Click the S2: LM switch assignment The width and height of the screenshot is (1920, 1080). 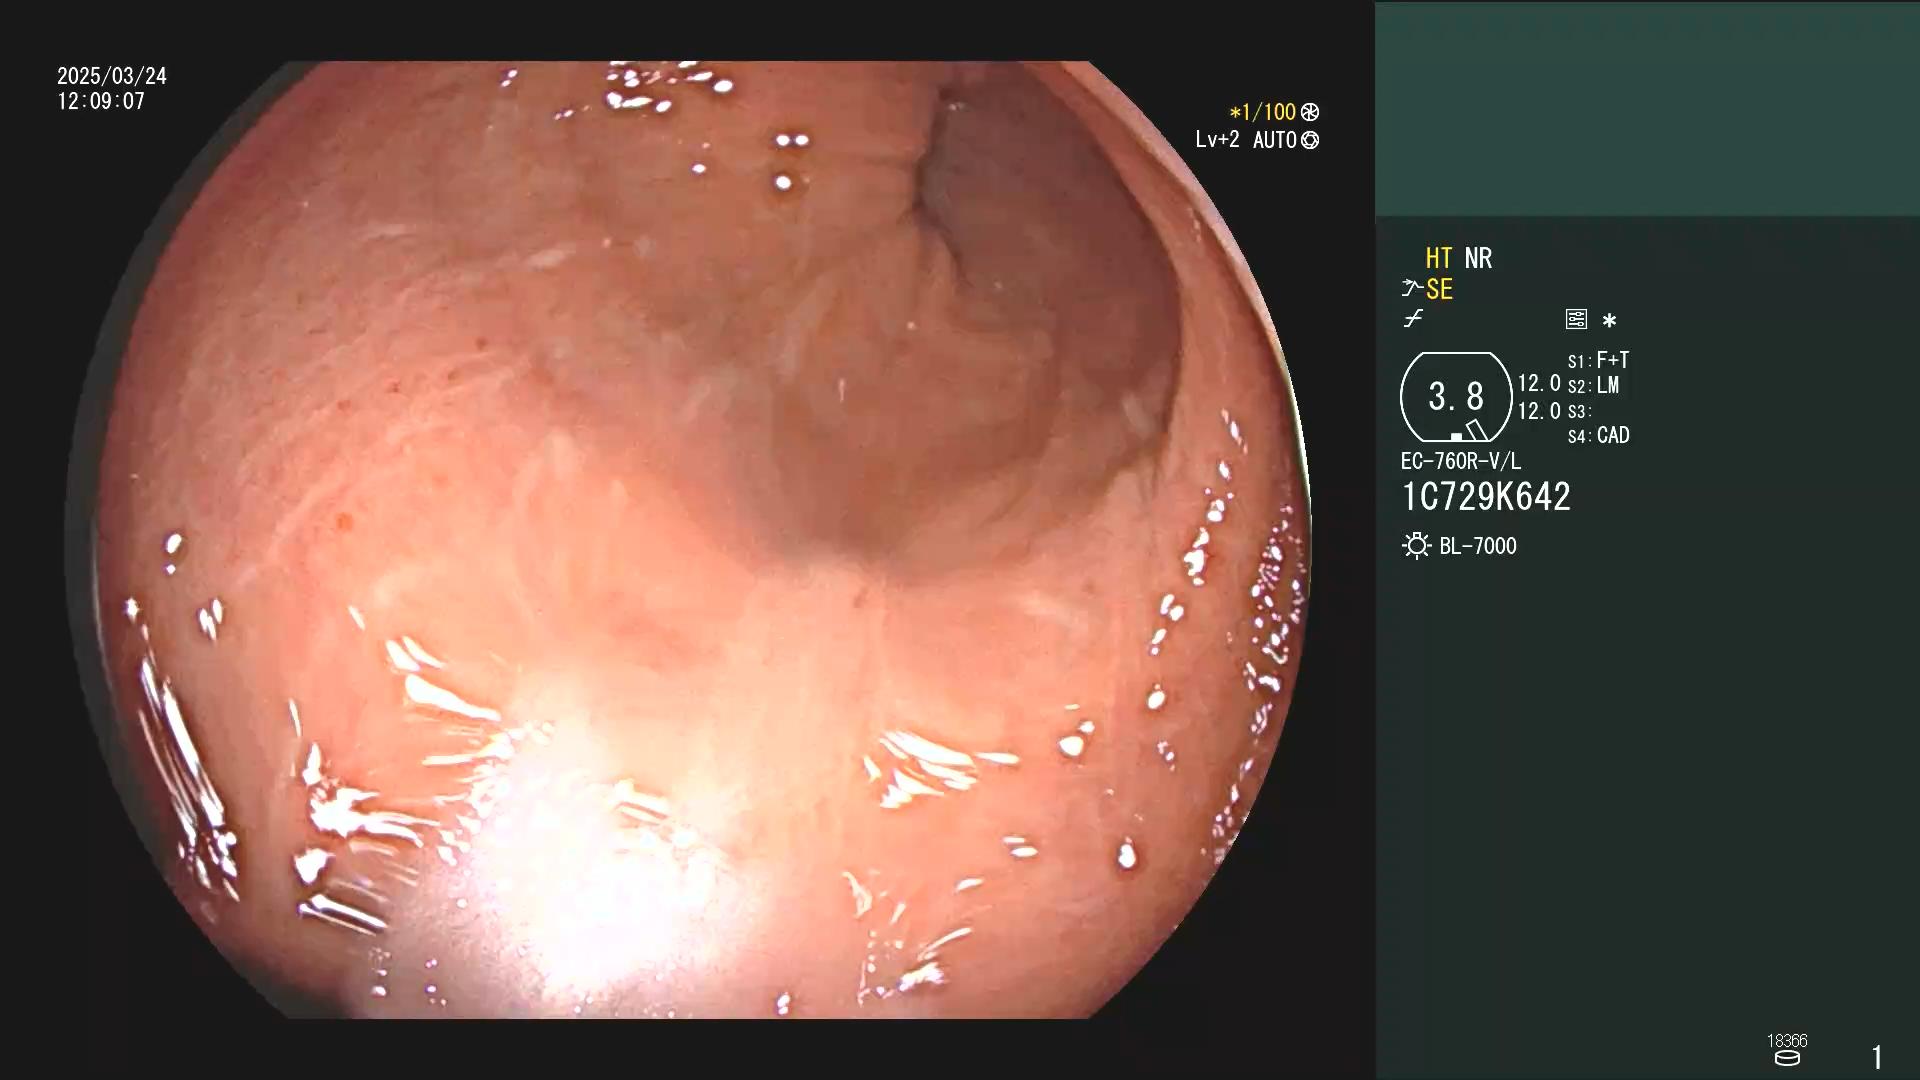pos(1593,385)
